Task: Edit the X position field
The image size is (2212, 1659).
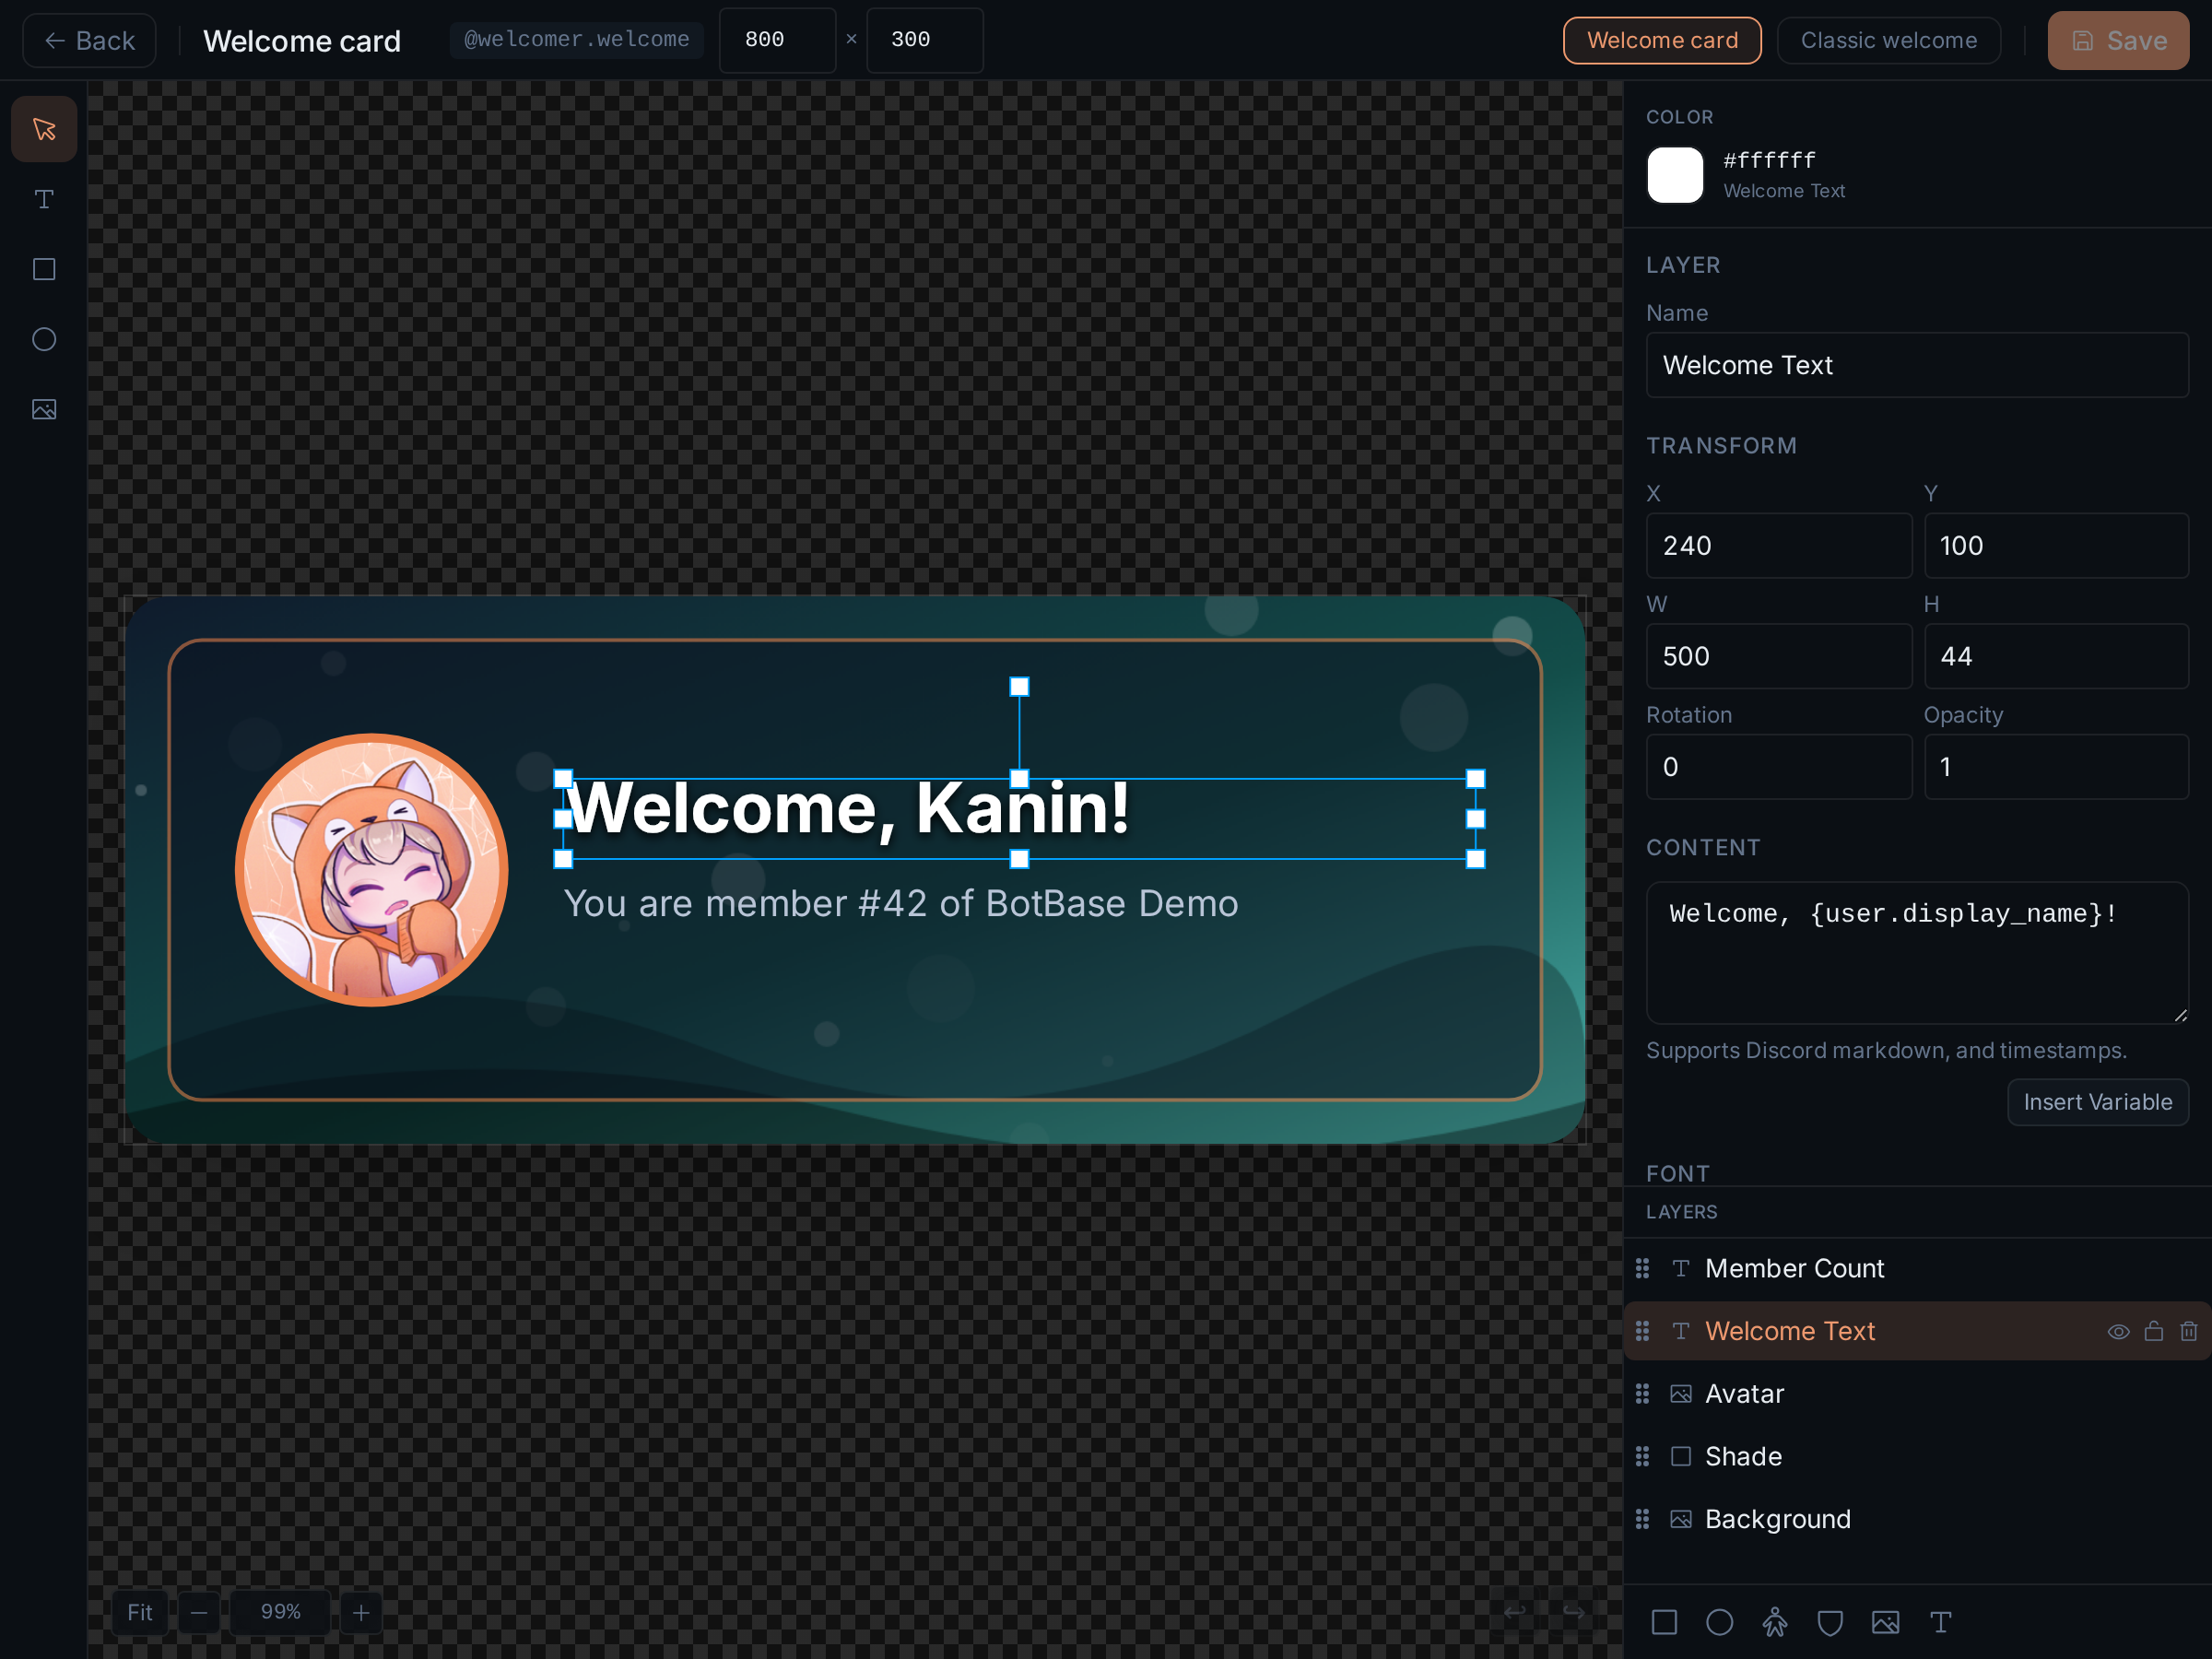Action: (x=1779, y=545)
